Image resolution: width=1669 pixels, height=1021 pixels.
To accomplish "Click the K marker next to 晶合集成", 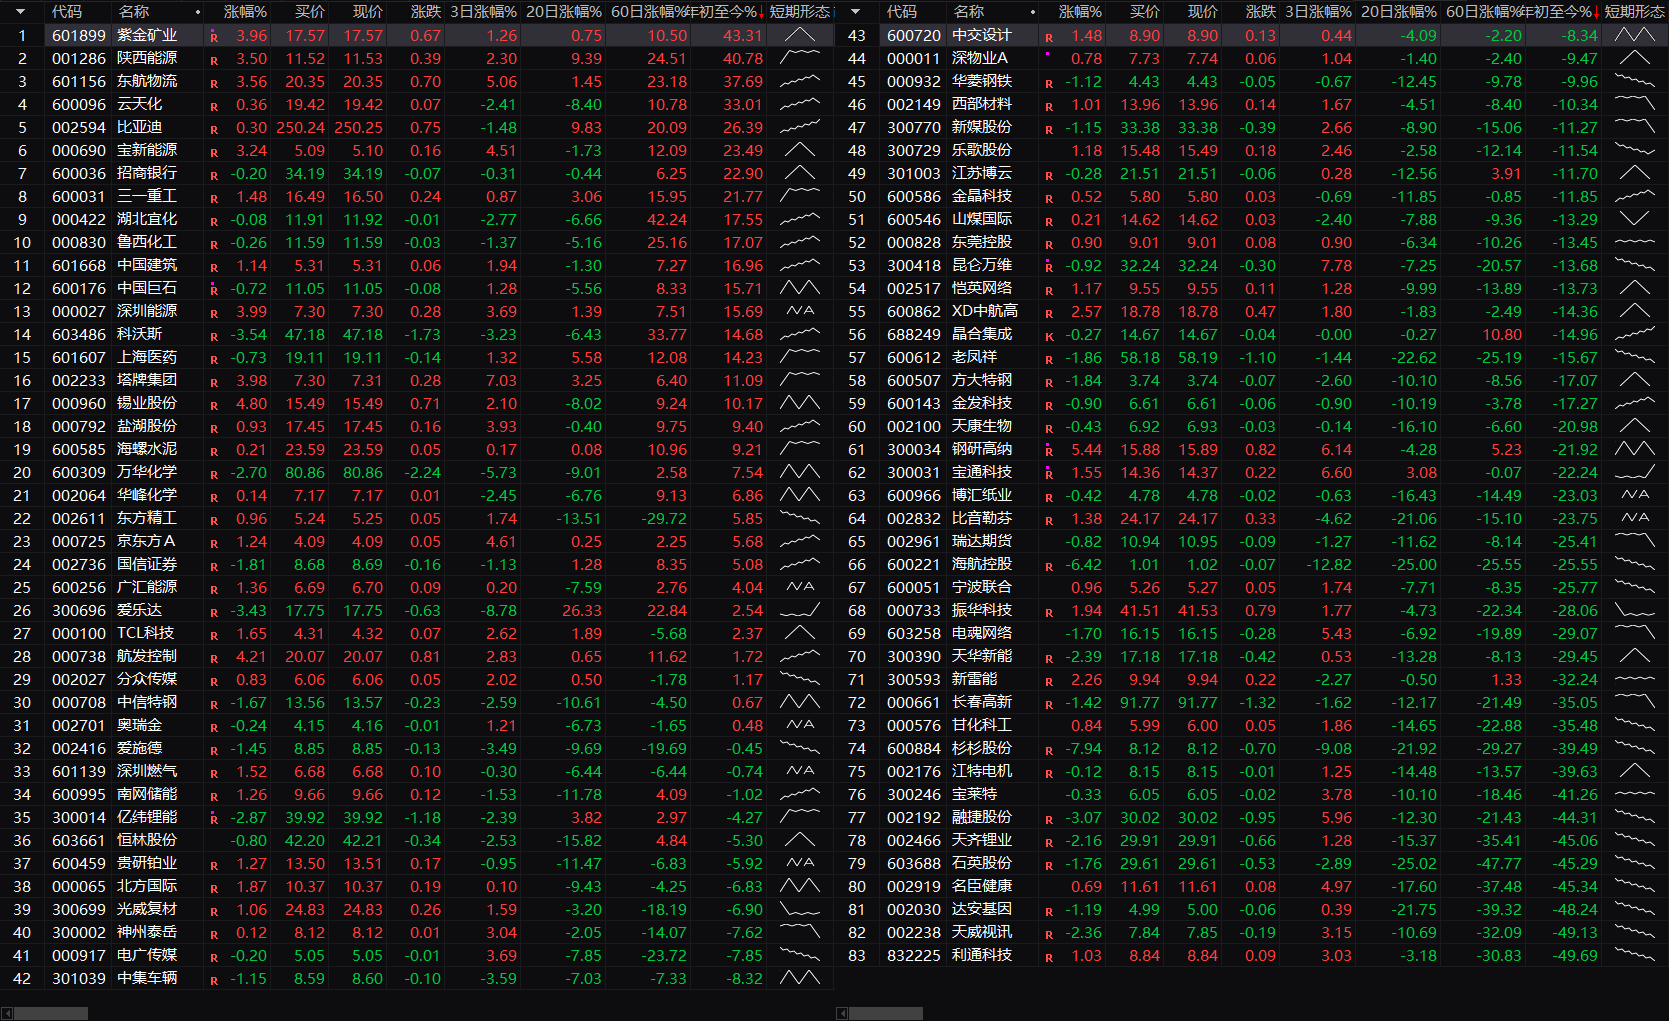I will pyautogui.click(x=1049, y=336).
